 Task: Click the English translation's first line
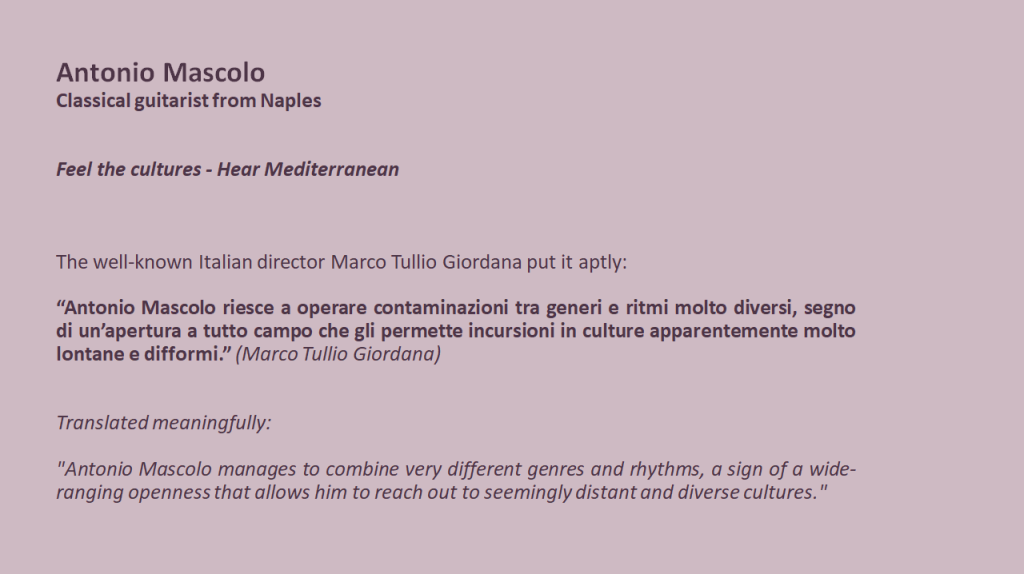[x=455, y=469]
